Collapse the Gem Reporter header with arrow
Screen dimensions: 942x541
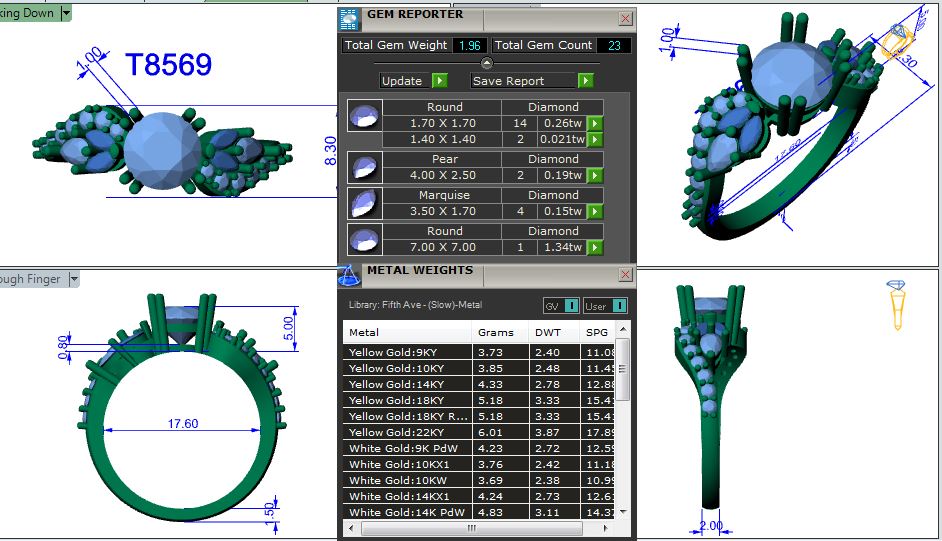[x=487, y=63]
